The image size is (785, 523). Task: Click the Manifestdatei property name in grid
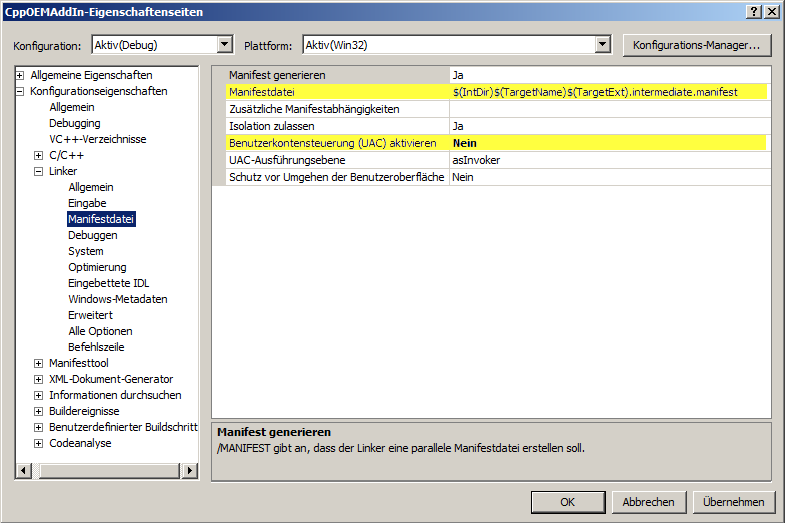[262, 92]
